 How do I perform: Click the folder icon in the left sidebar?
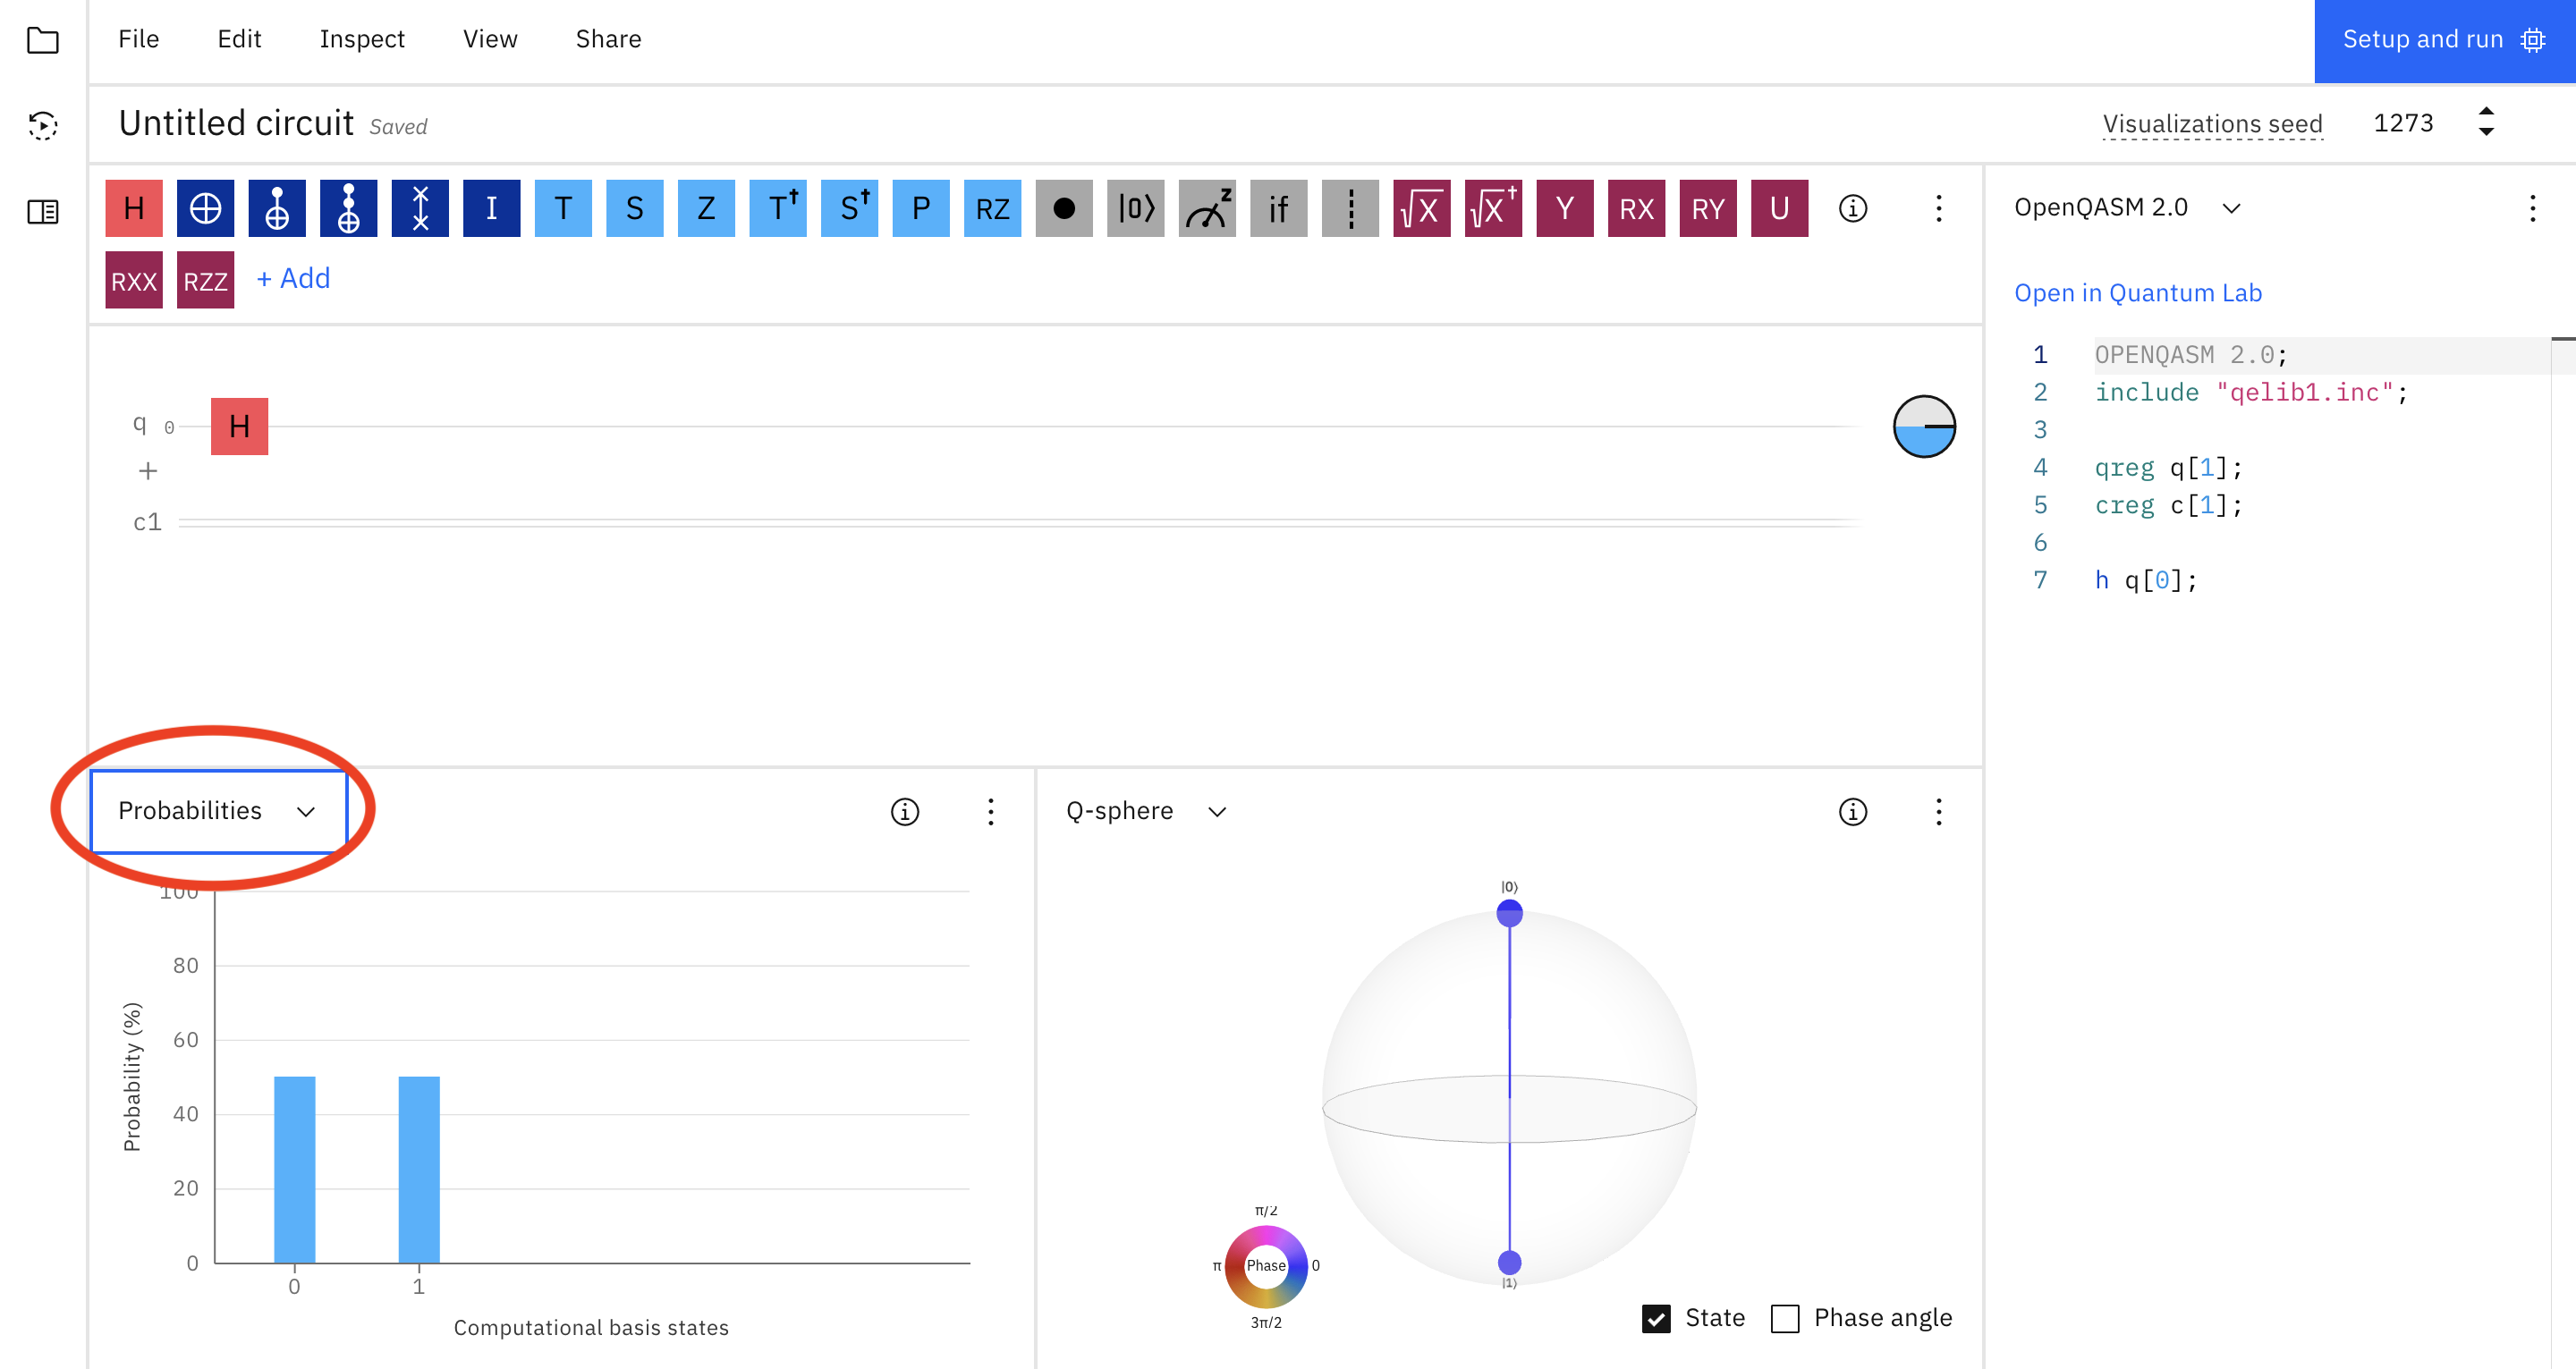(43, 41)
